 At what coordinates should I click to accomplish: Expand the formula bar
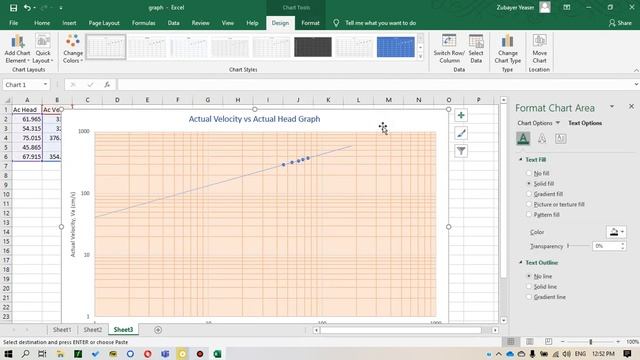(636, 84)
